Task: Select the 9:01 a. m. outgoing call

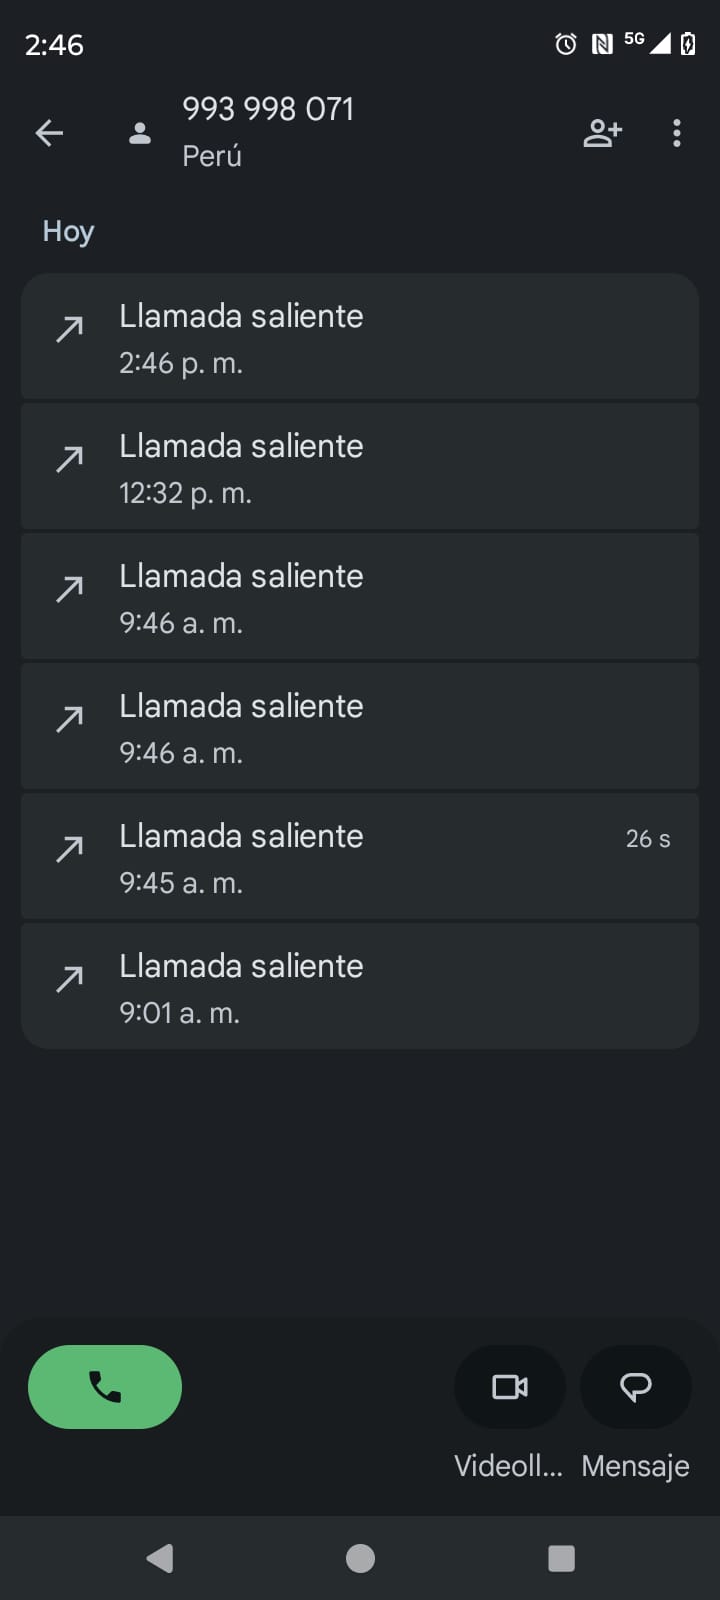Action: pyautogui.click(x=360, y=987)
